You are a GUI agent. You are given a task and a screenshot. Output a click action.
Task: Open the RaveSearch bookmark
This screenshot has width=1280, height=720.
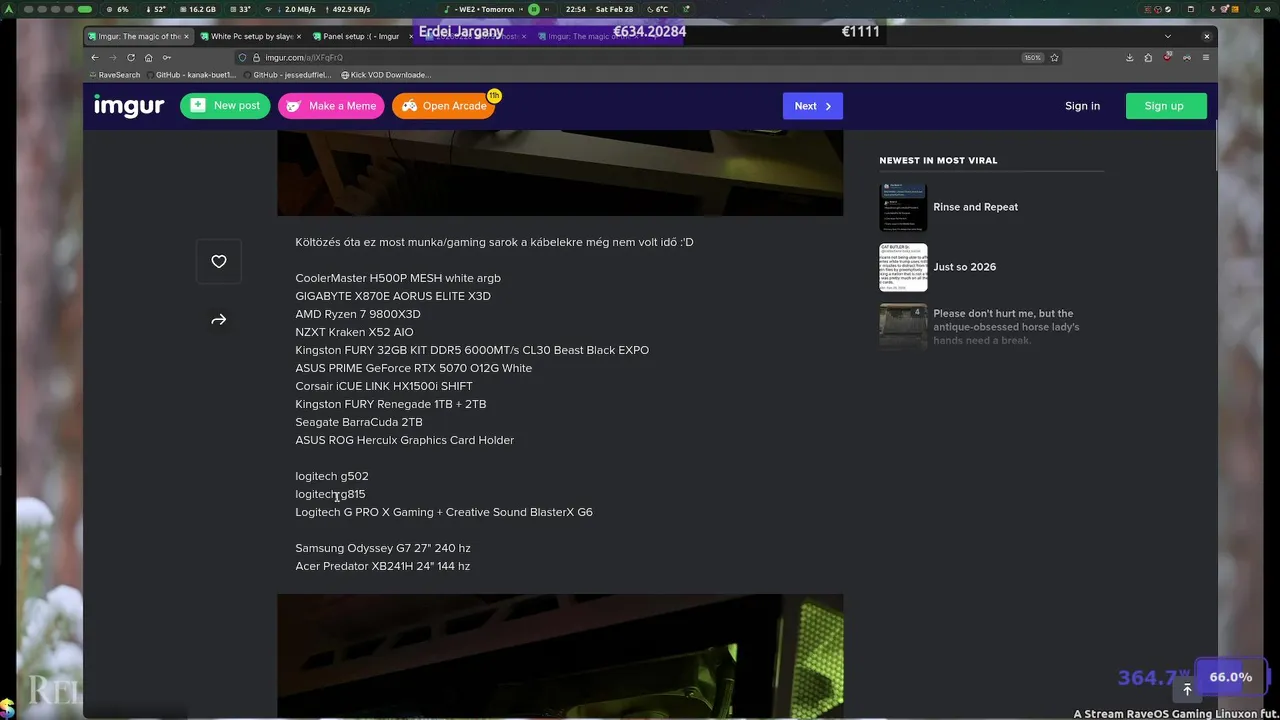[115, 75]
